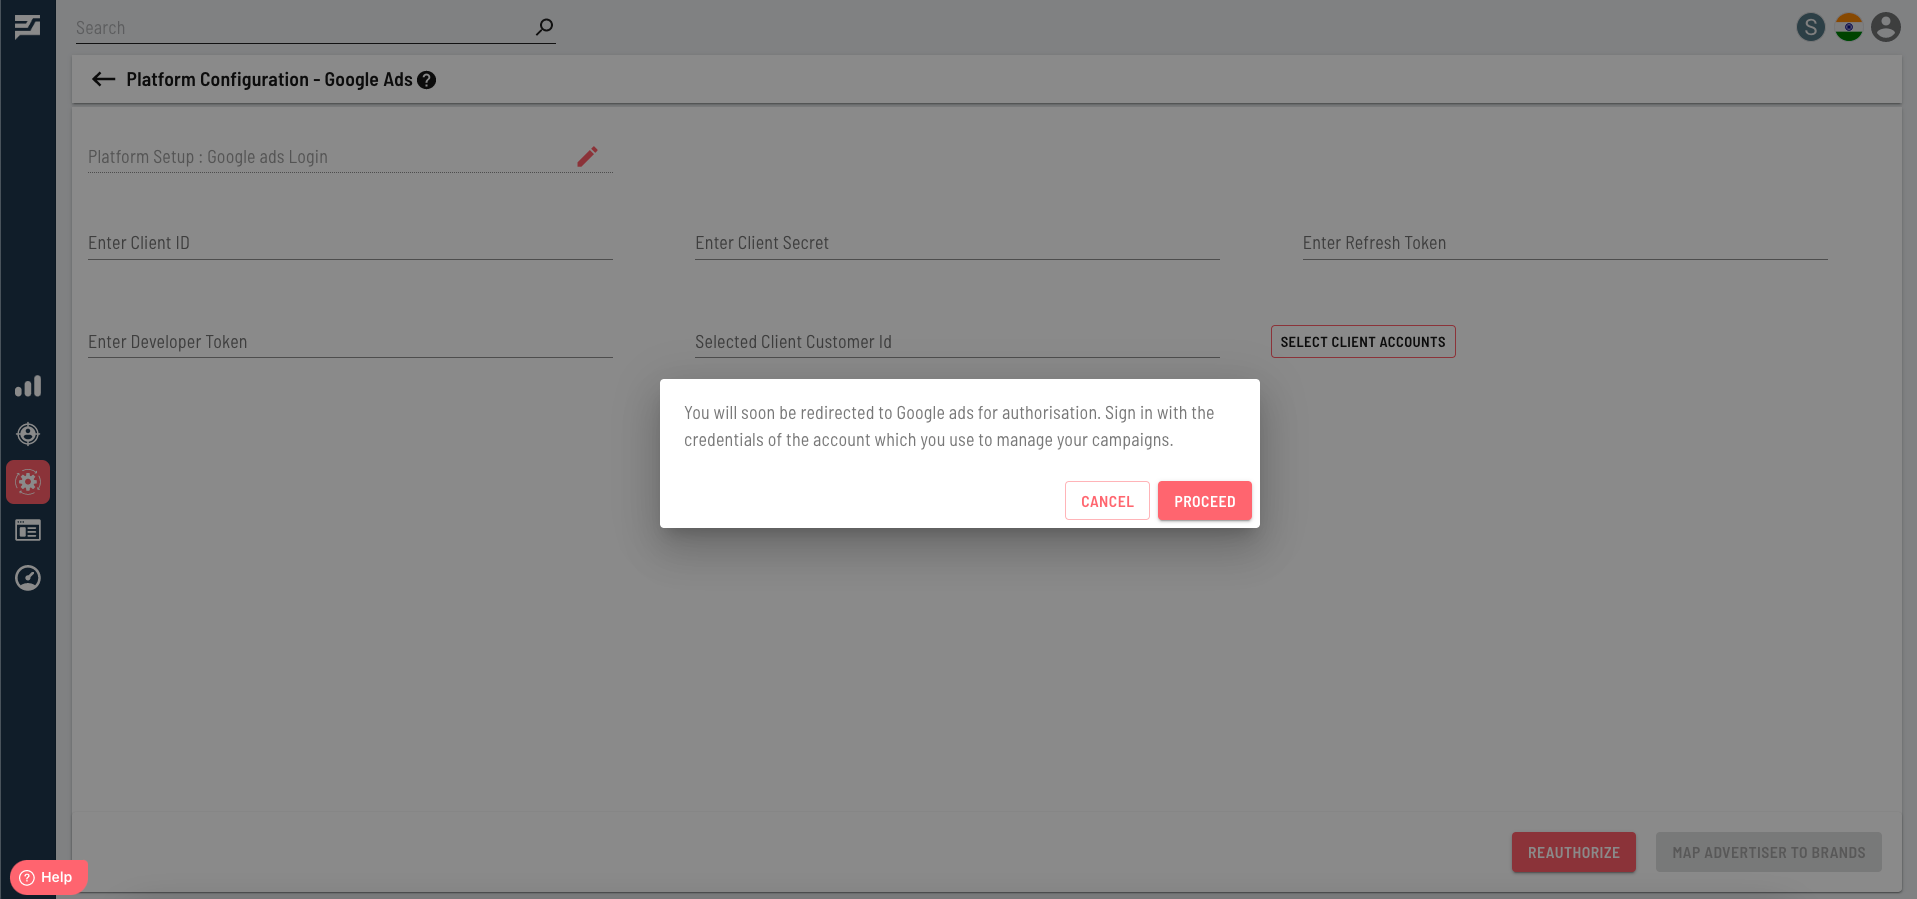Image resolution: width=1917 pixels, height=899 pixels.
Task: Click the India flag icon
Action: 1849,27
